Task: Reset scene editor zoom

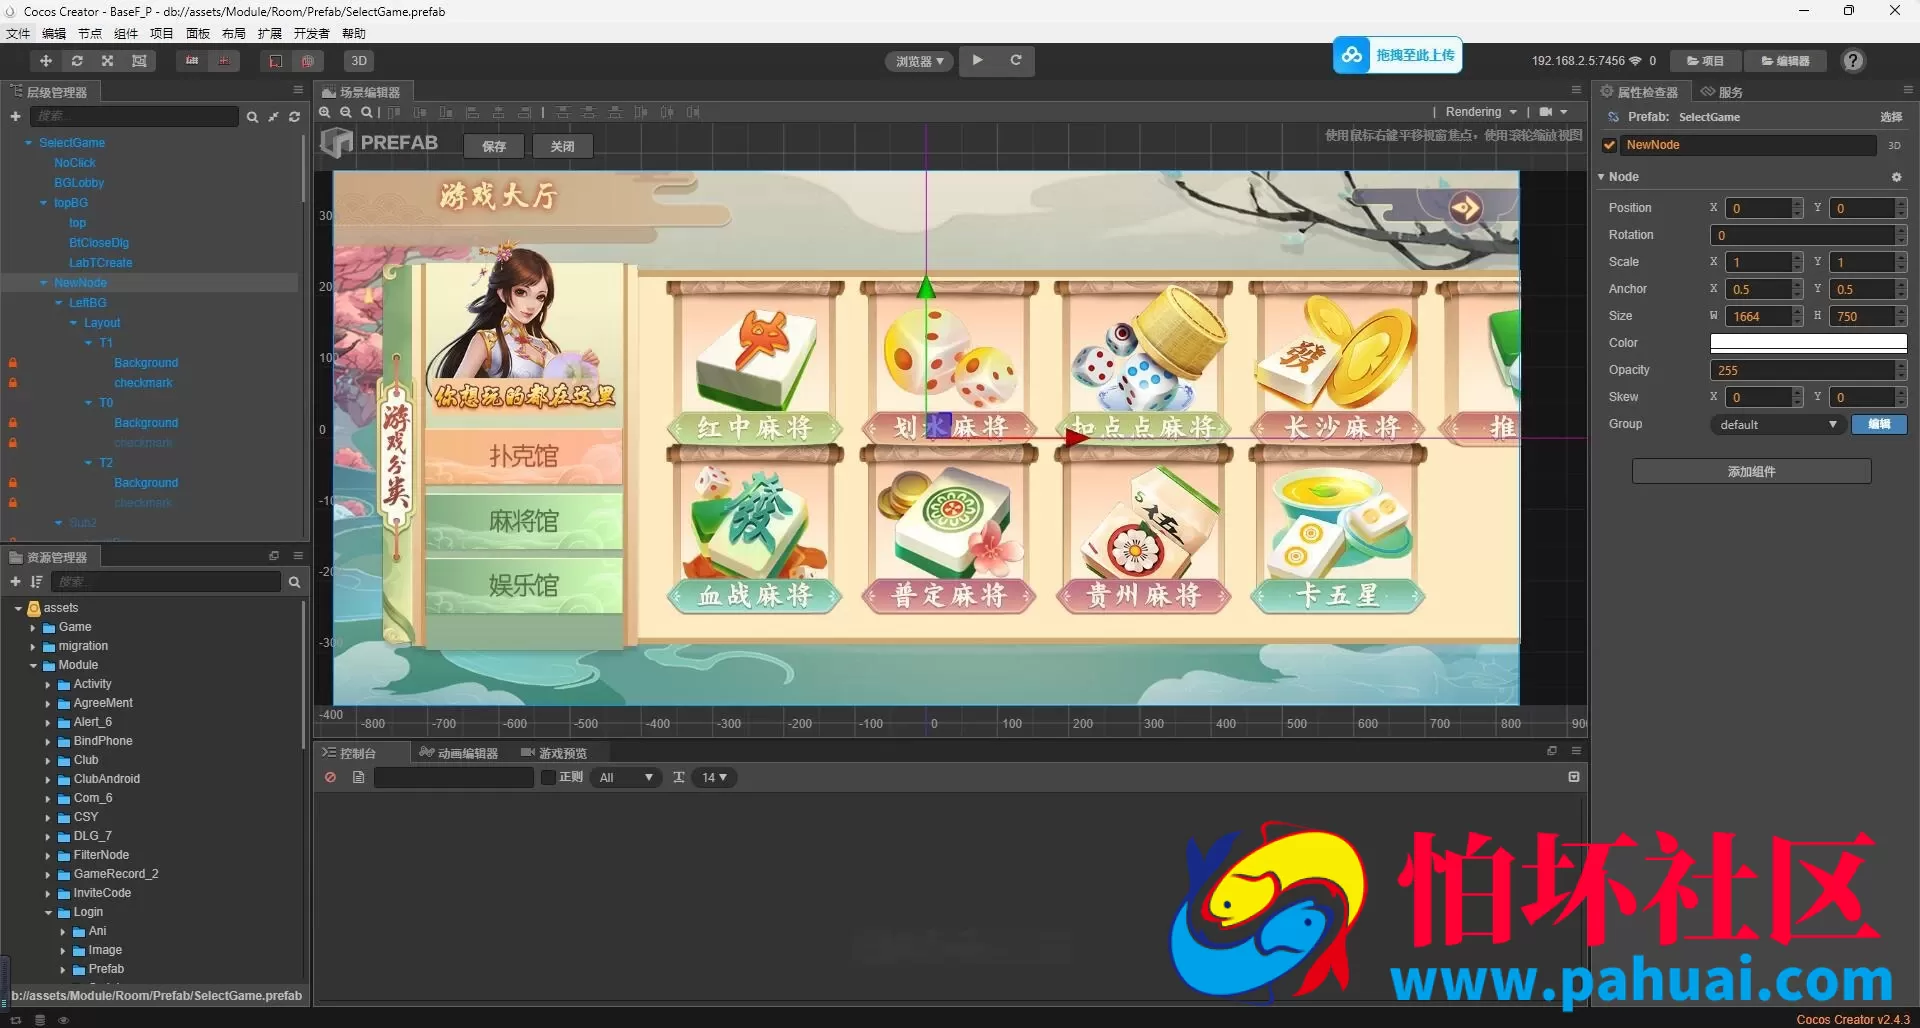Action: 367,112
